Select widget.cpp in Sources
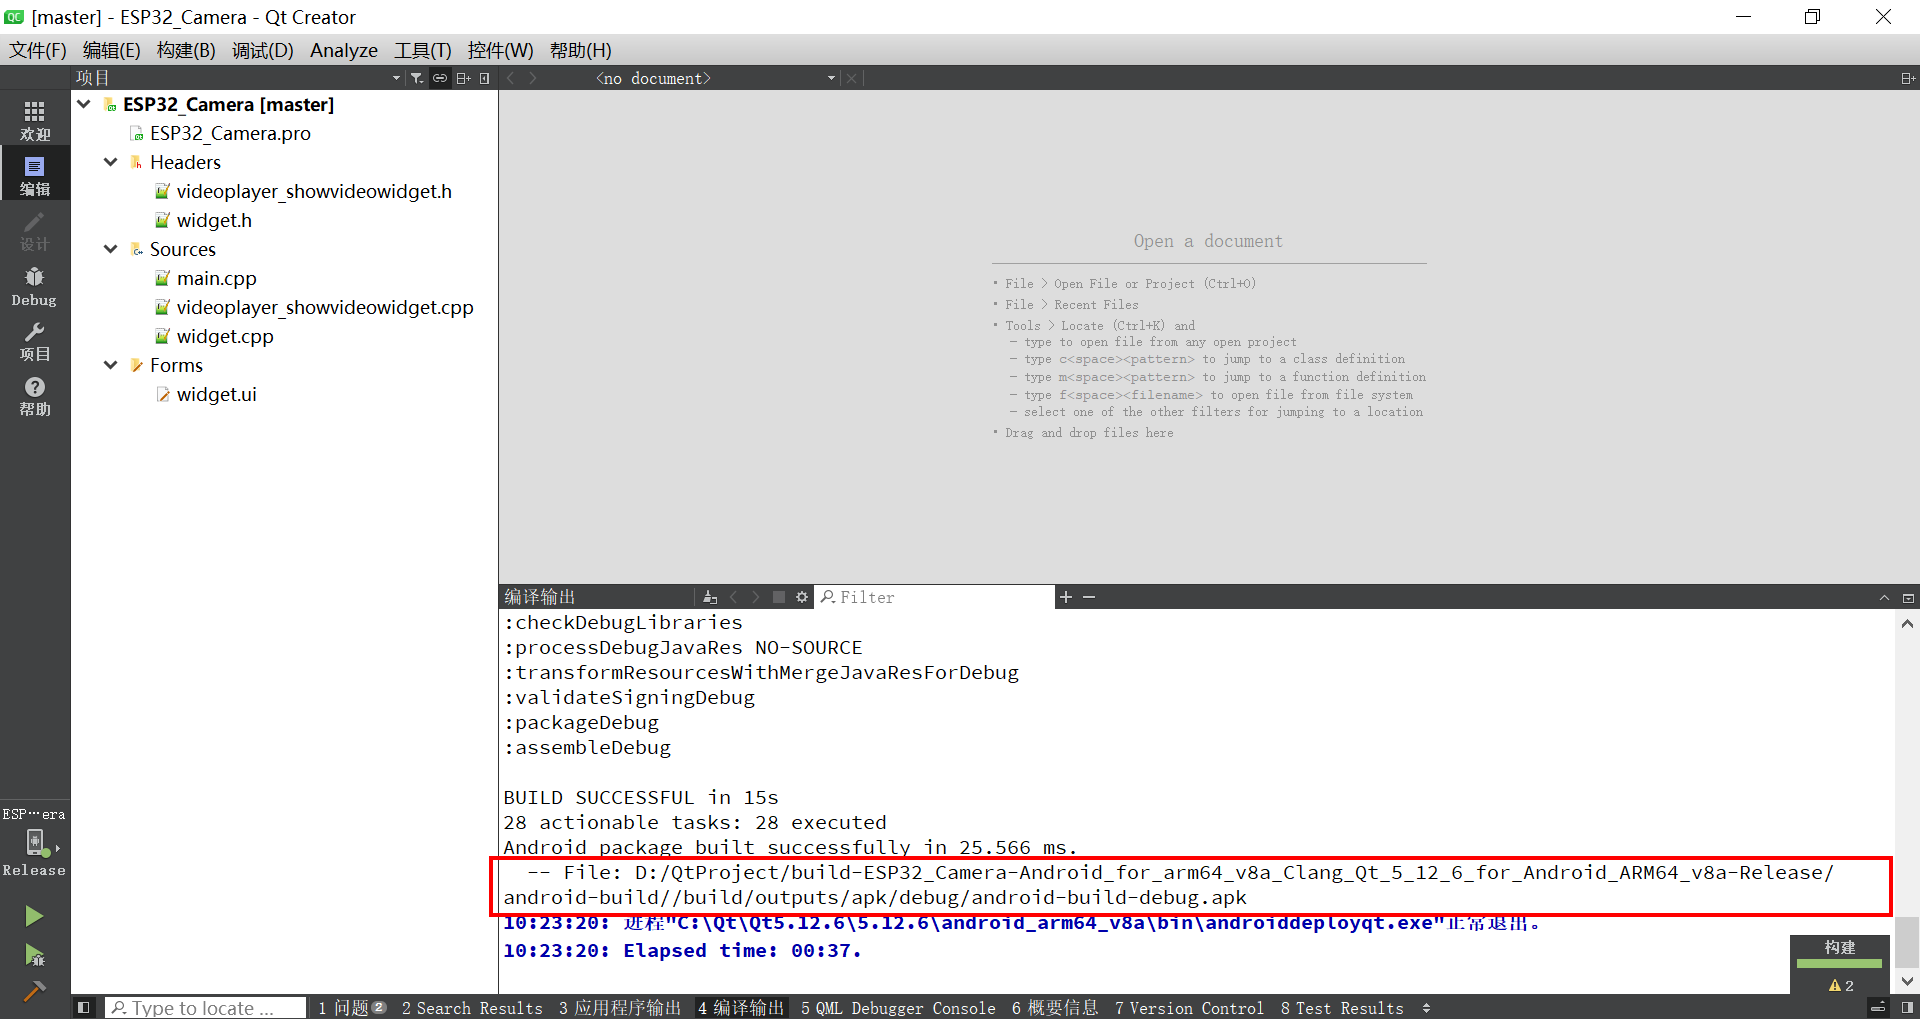 pyautogui.click(x=225, y=336)
